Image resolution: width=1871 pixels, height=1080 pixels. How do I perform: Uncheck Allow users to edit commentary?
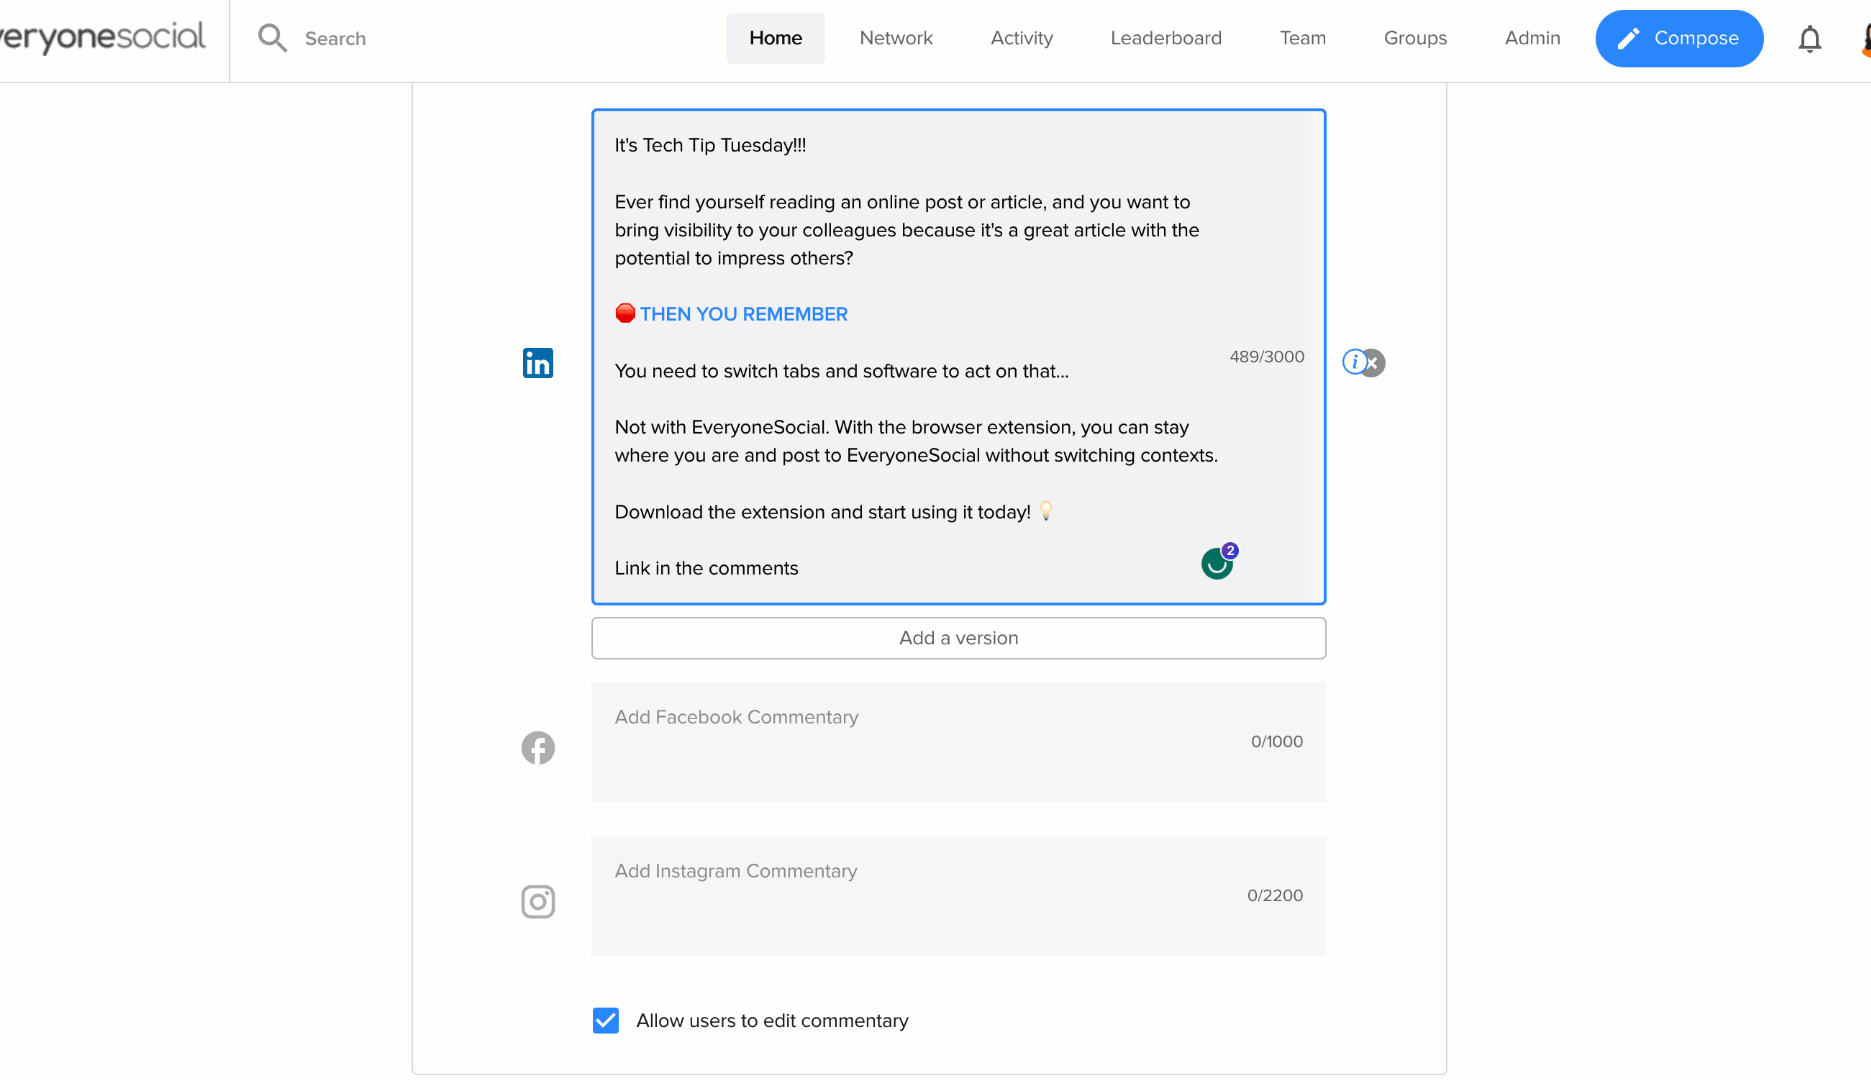(x=606, y=1020)
